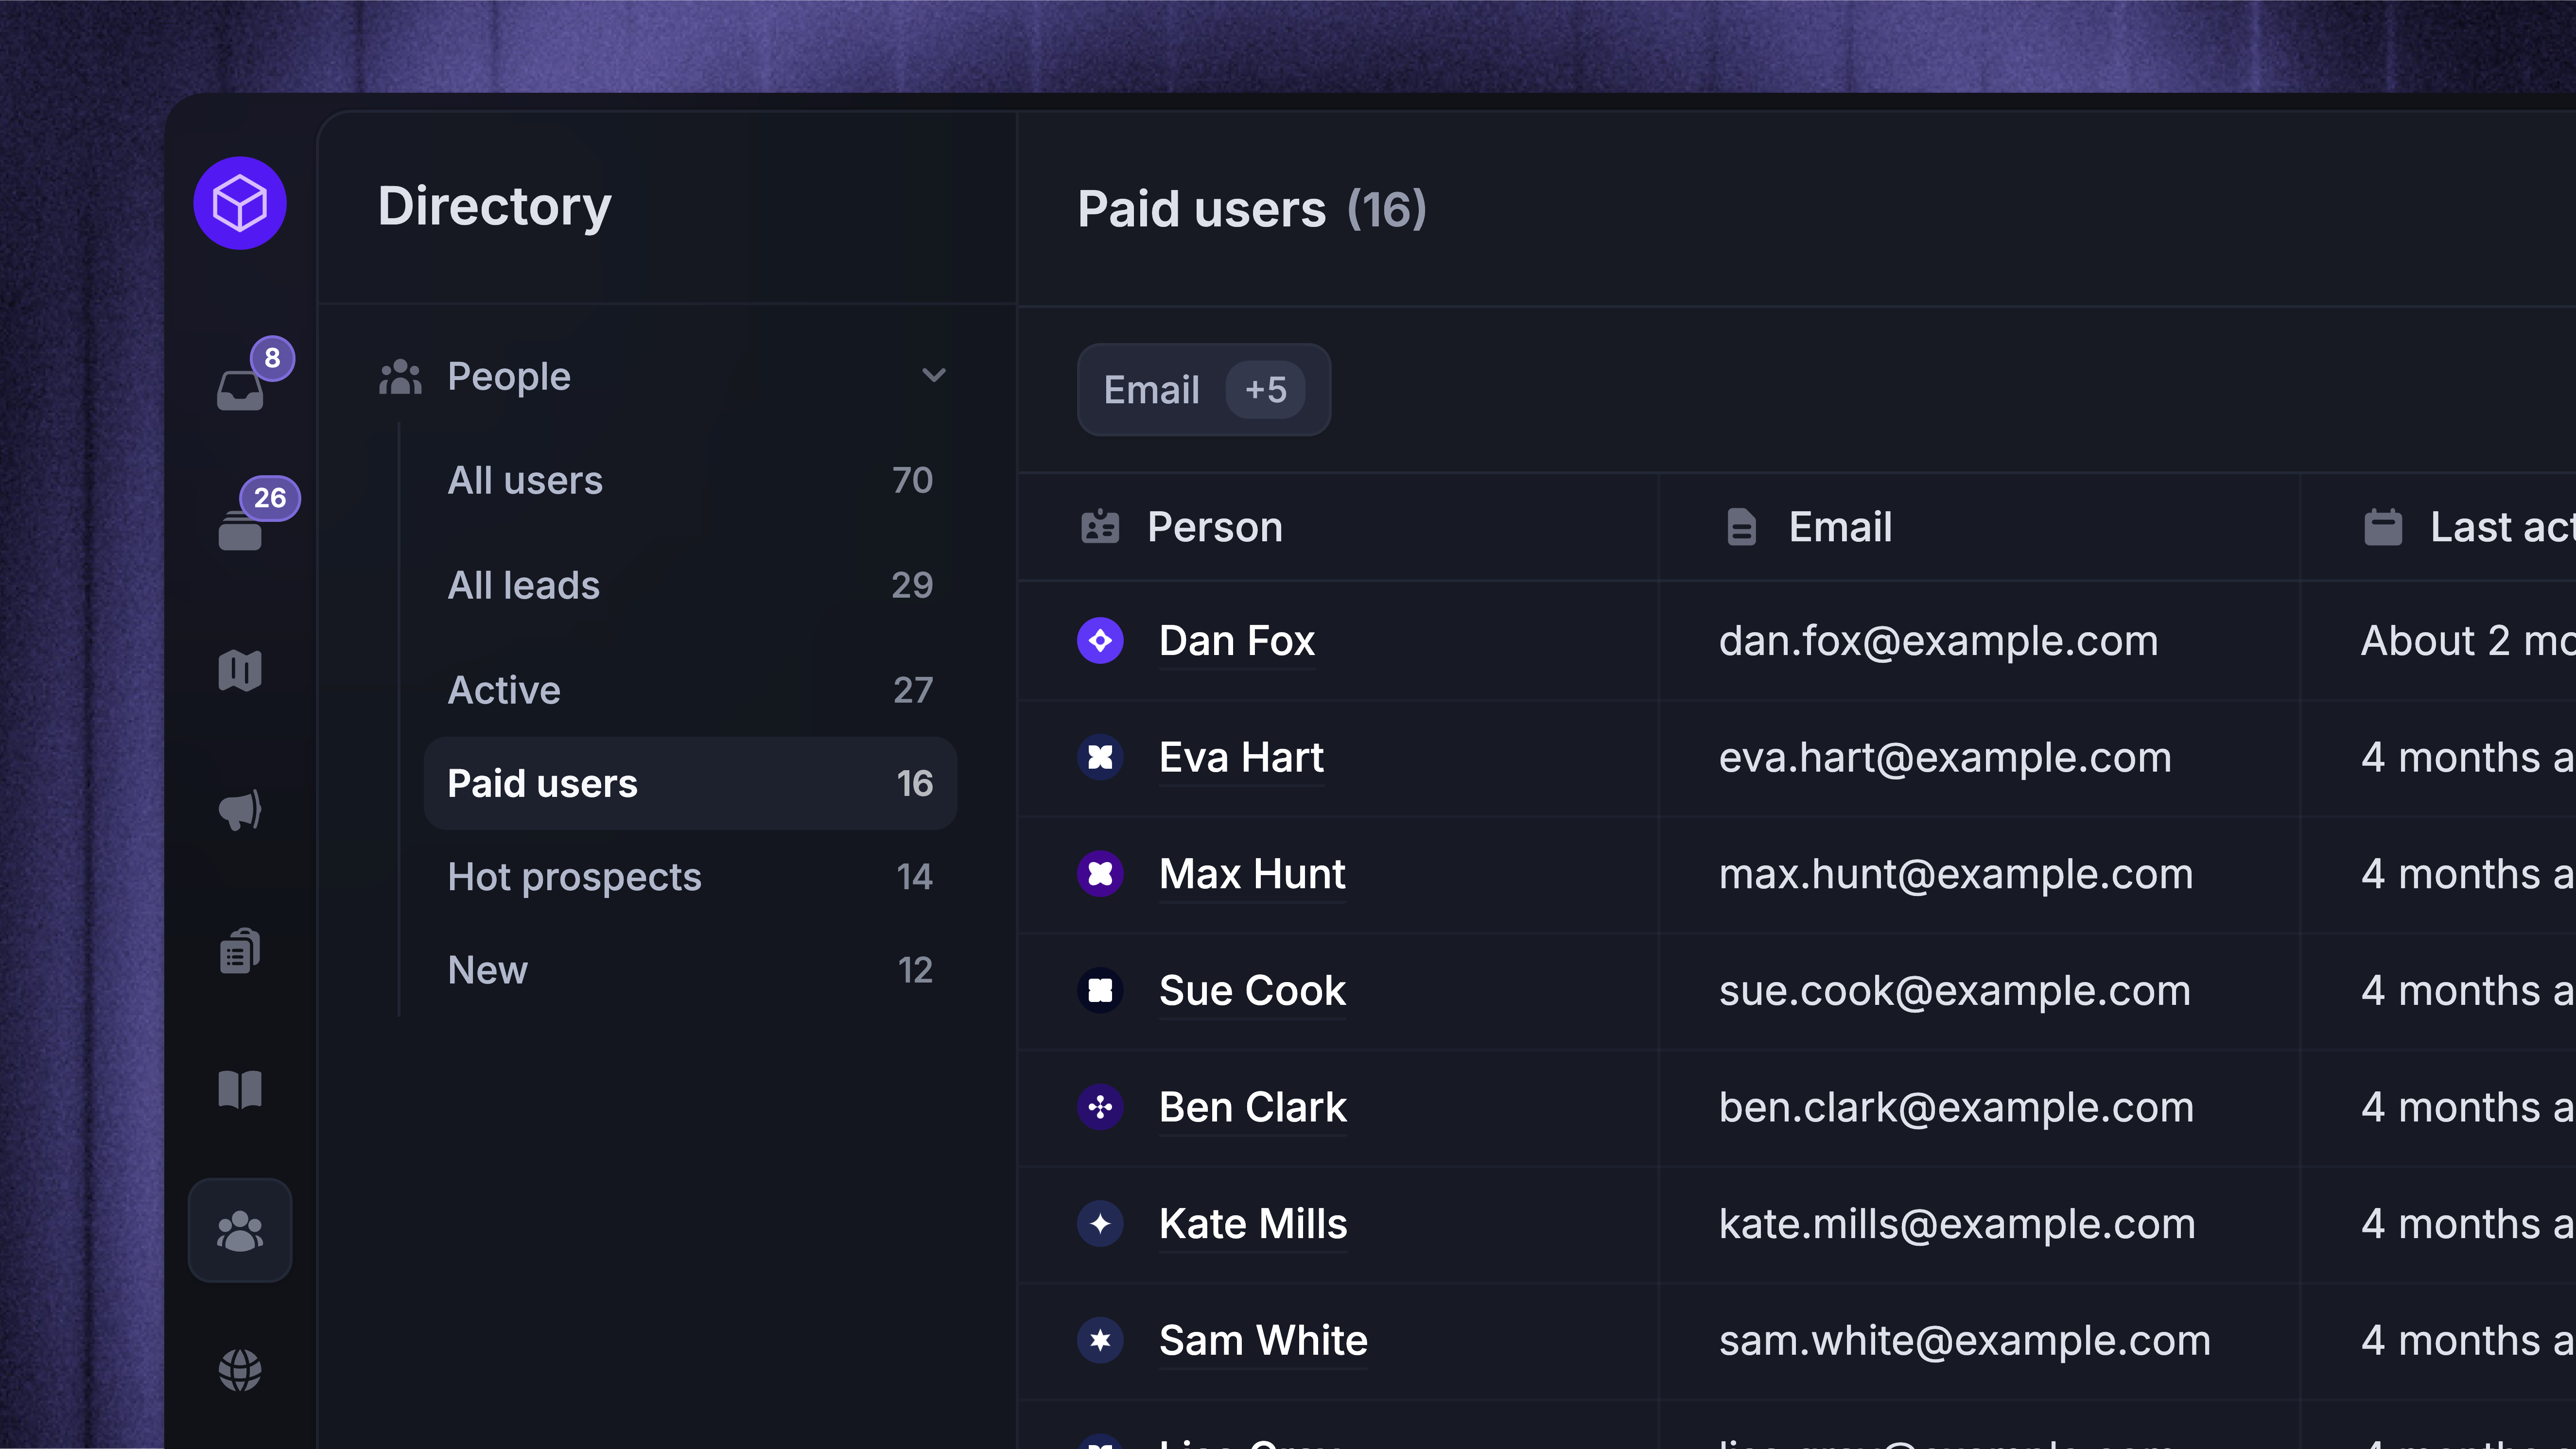Click Eva Hart's avatar icon
The image size is (2576, 1449).
(x=1100, y=757)
